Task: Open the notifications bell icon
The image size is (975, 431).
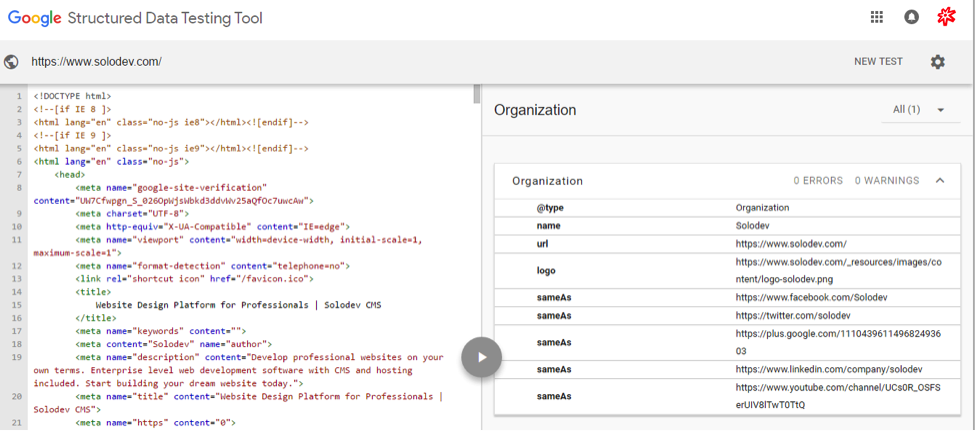Action: [x=911, y=17]
